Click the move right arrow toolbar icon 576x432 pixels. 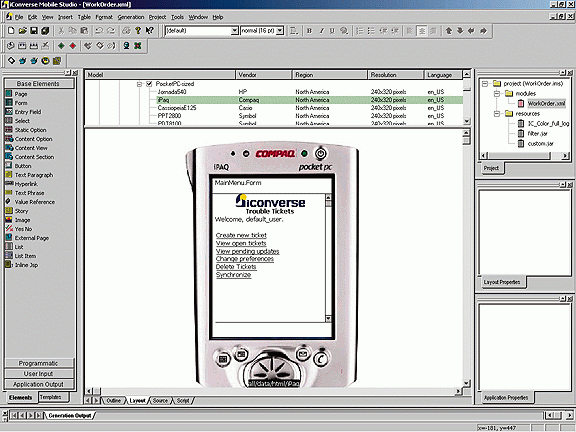(483, 31)
